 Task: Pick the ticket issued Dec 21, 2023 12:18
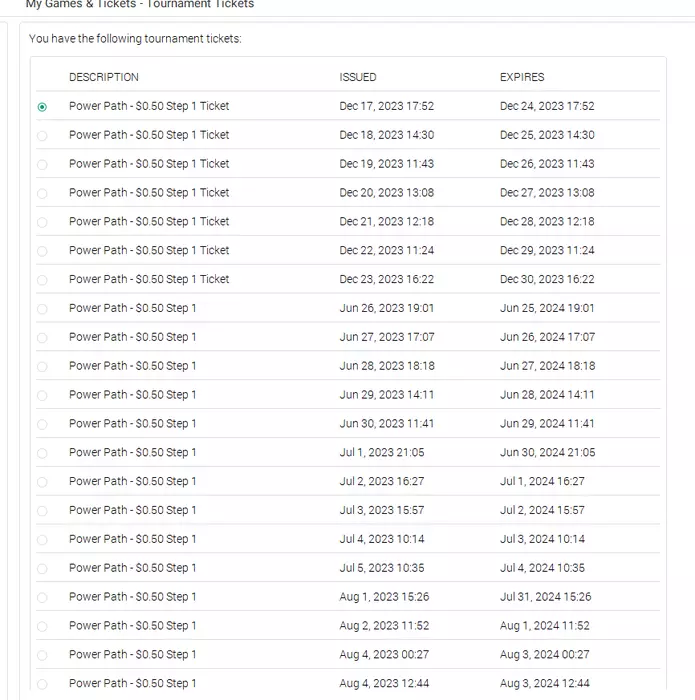click(42, 222)
